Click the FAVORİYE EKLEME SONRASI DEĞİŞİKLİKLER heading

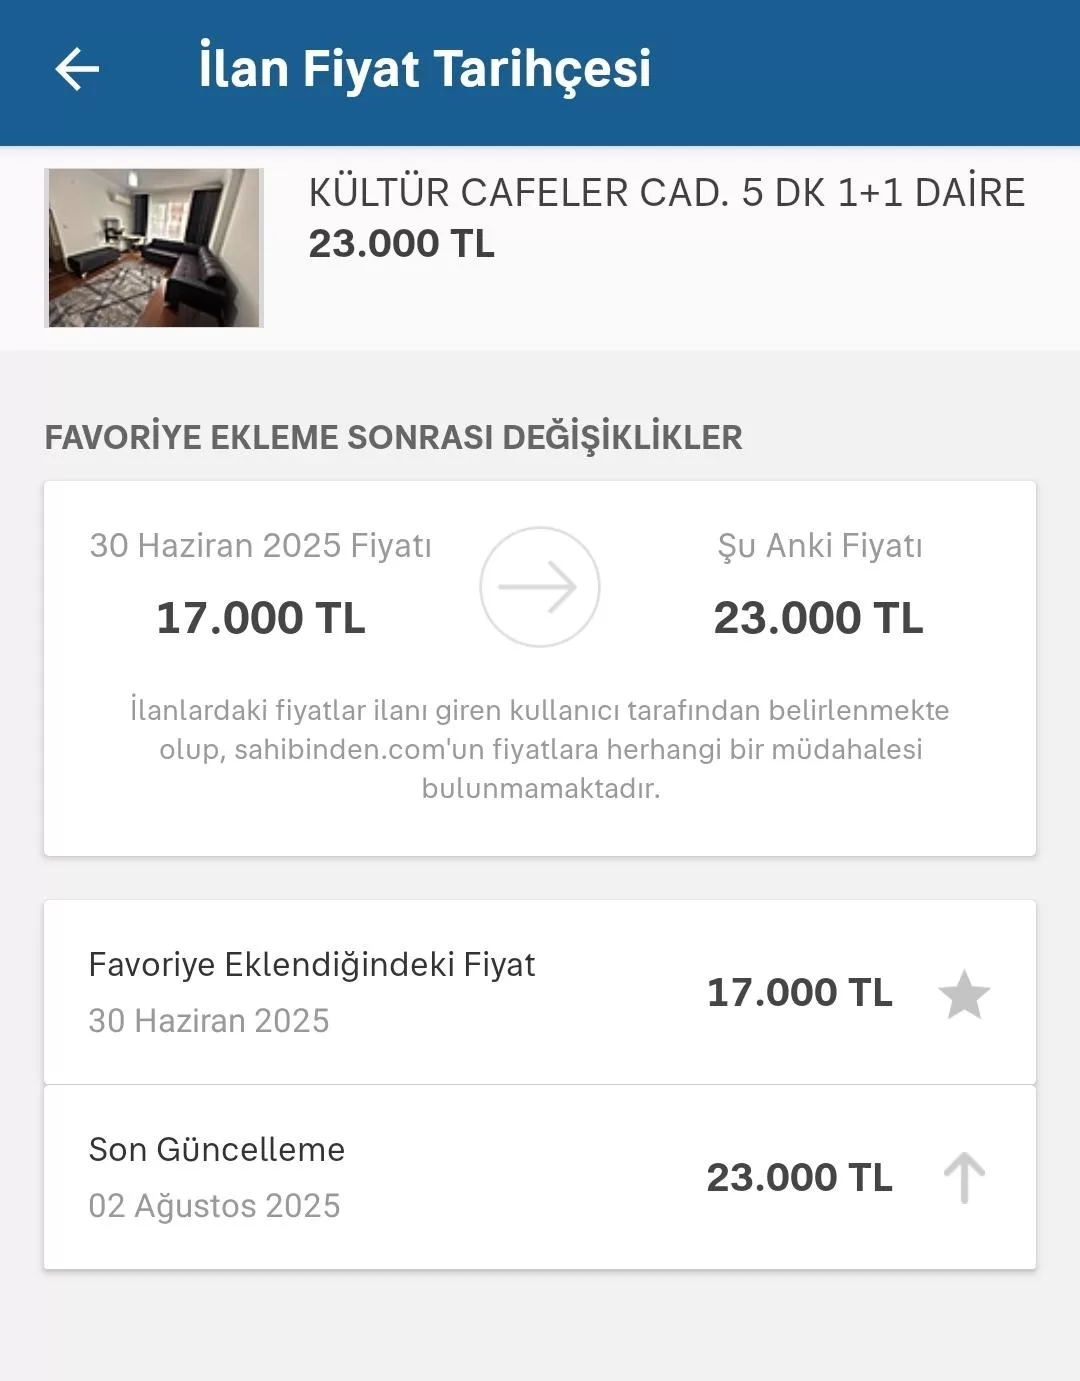coord(393,437)
